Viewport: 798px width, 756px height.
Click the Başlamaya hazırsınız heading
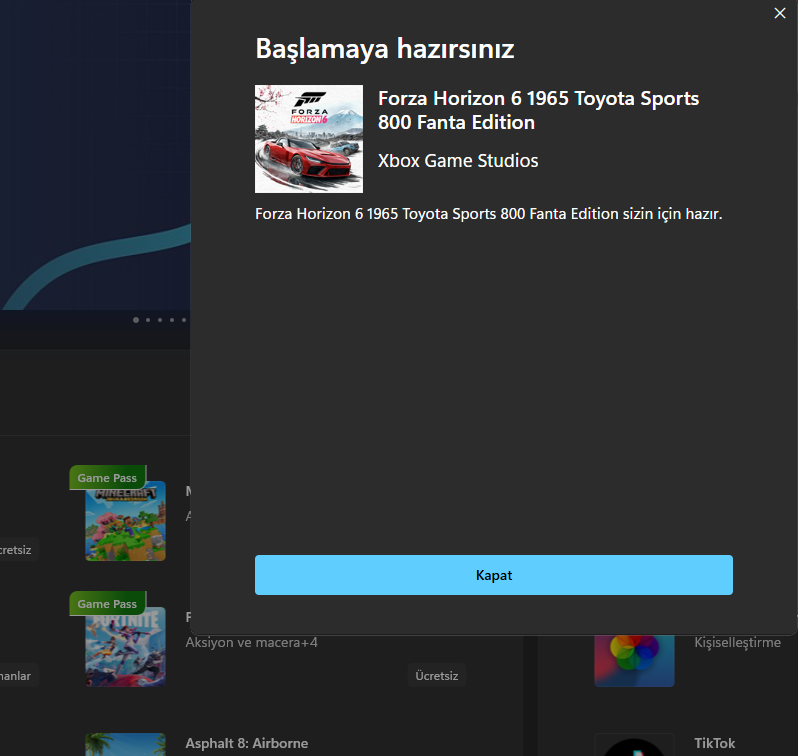(x=385, y=49)
